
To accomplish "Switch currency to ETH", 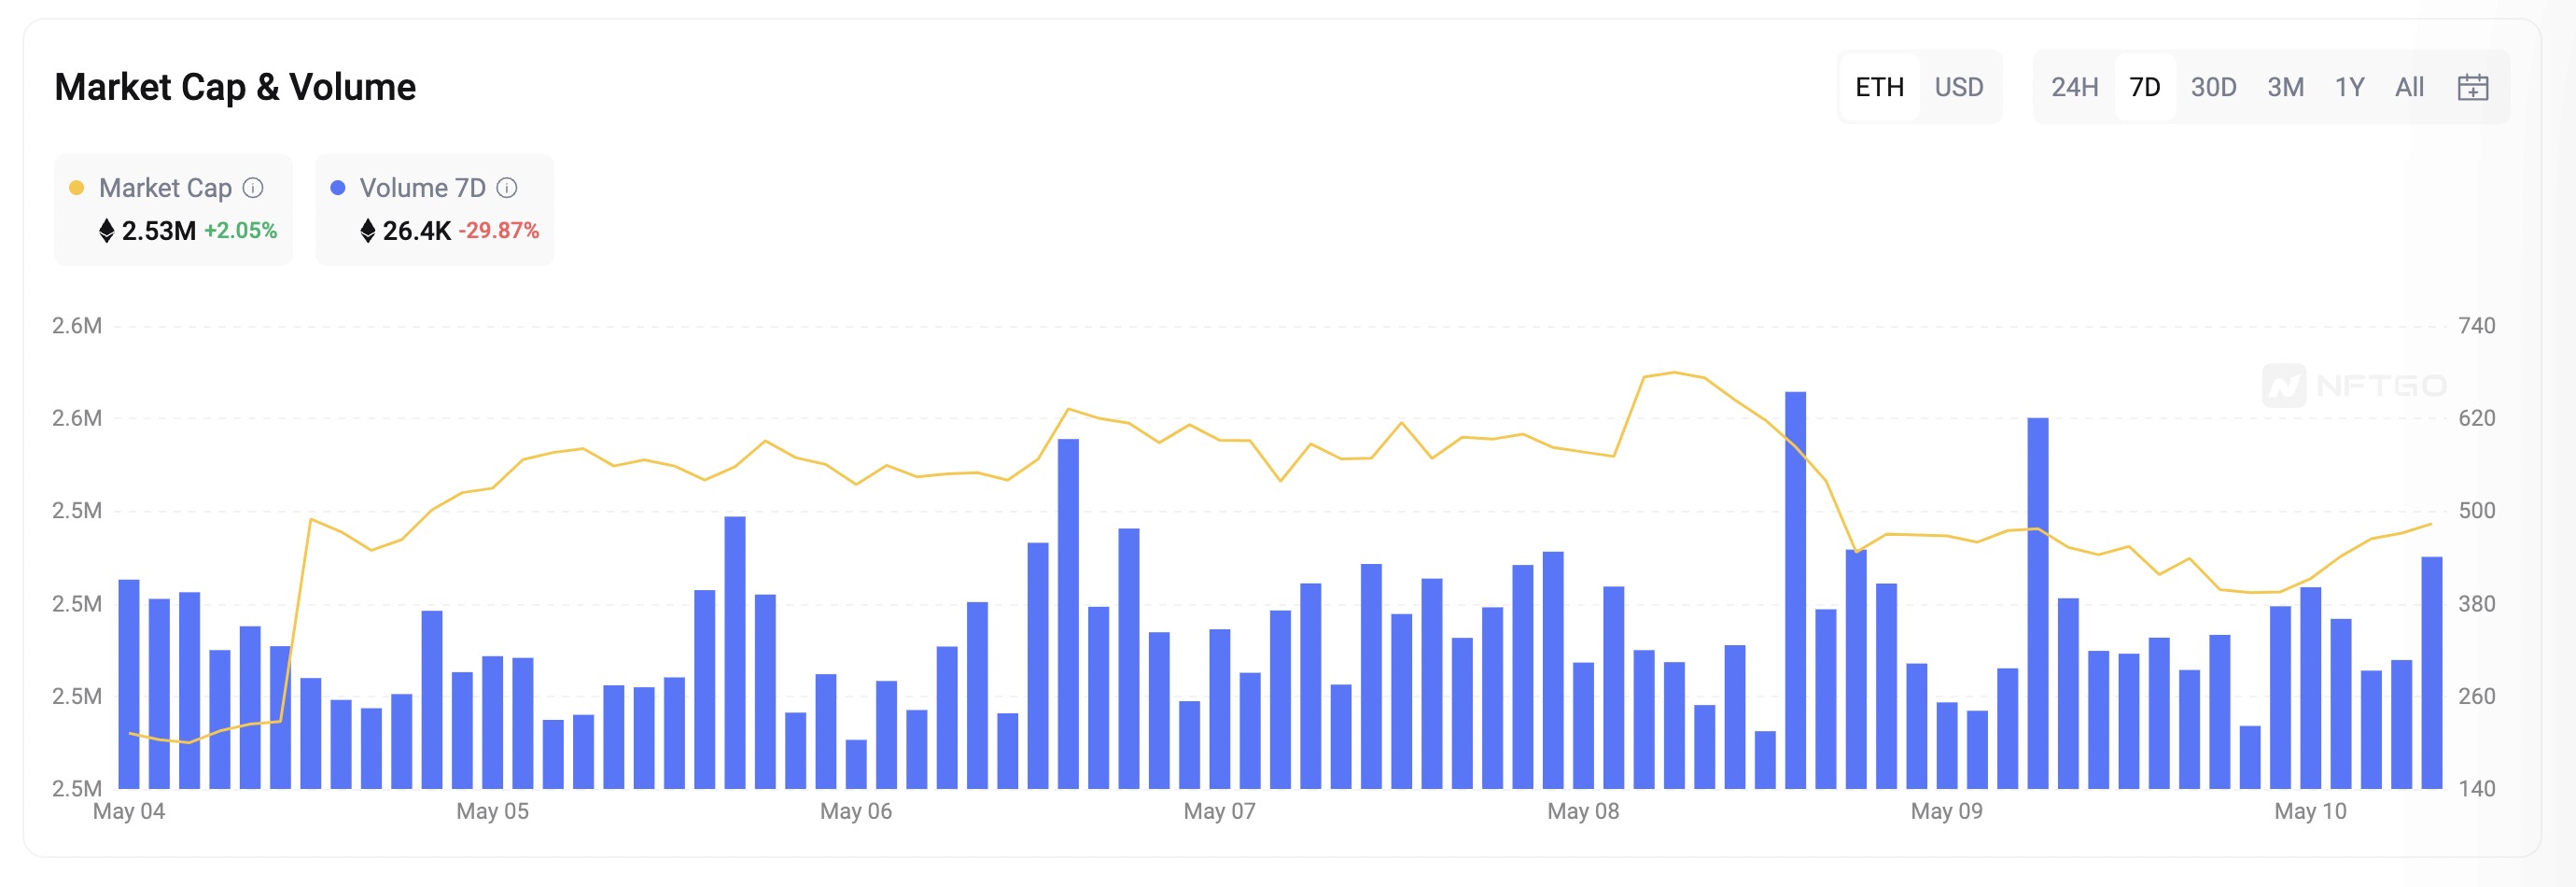I will coord(1879,87).
